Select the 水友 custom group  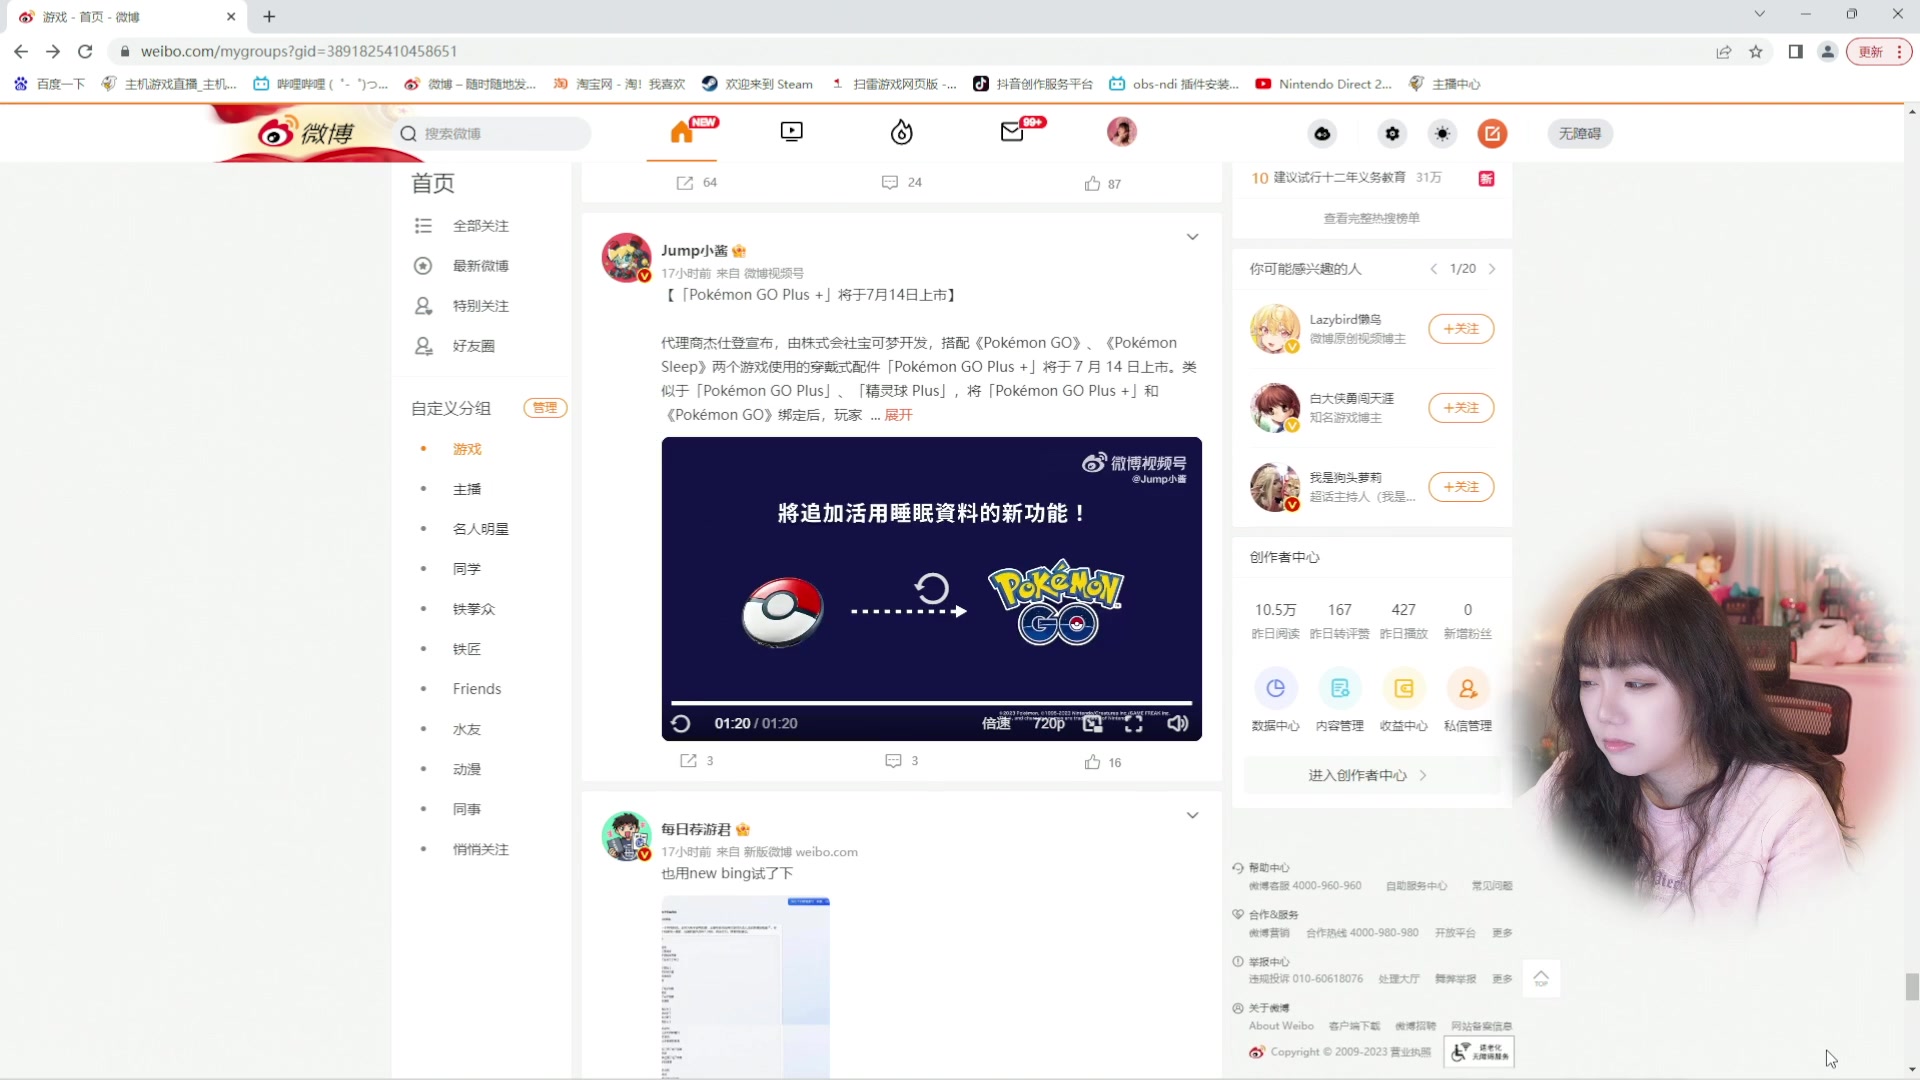[x=467, y=729]
